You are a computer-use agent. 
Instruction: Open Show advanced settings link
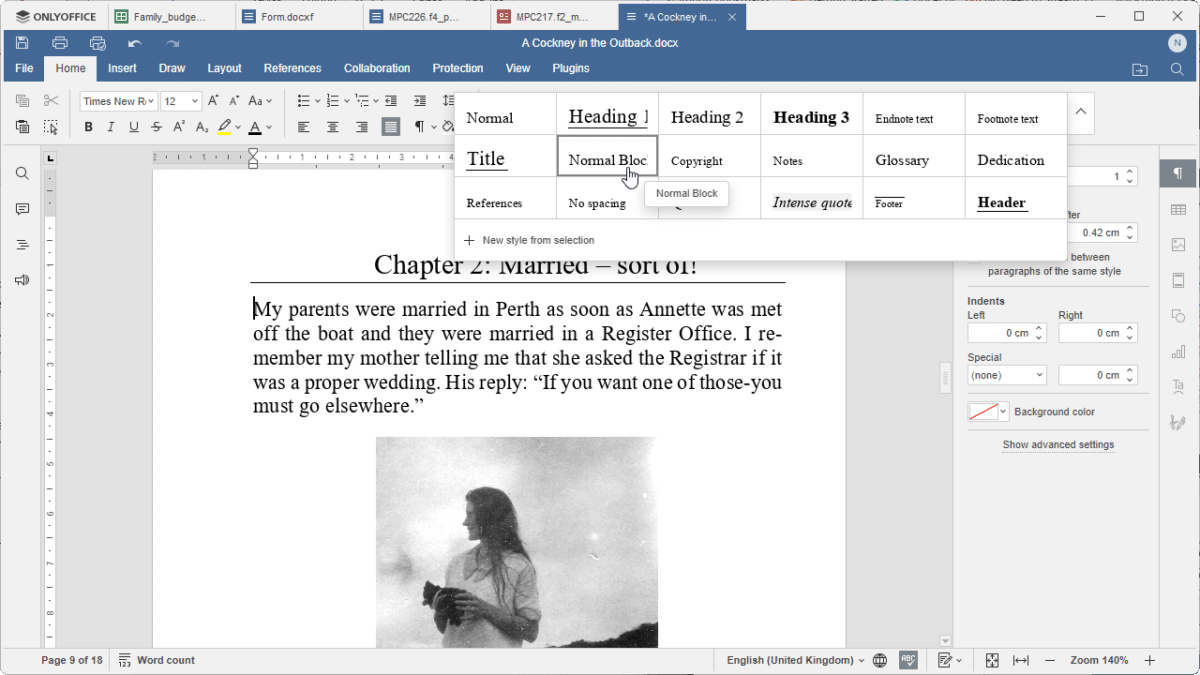click(x=1058, y=444)
